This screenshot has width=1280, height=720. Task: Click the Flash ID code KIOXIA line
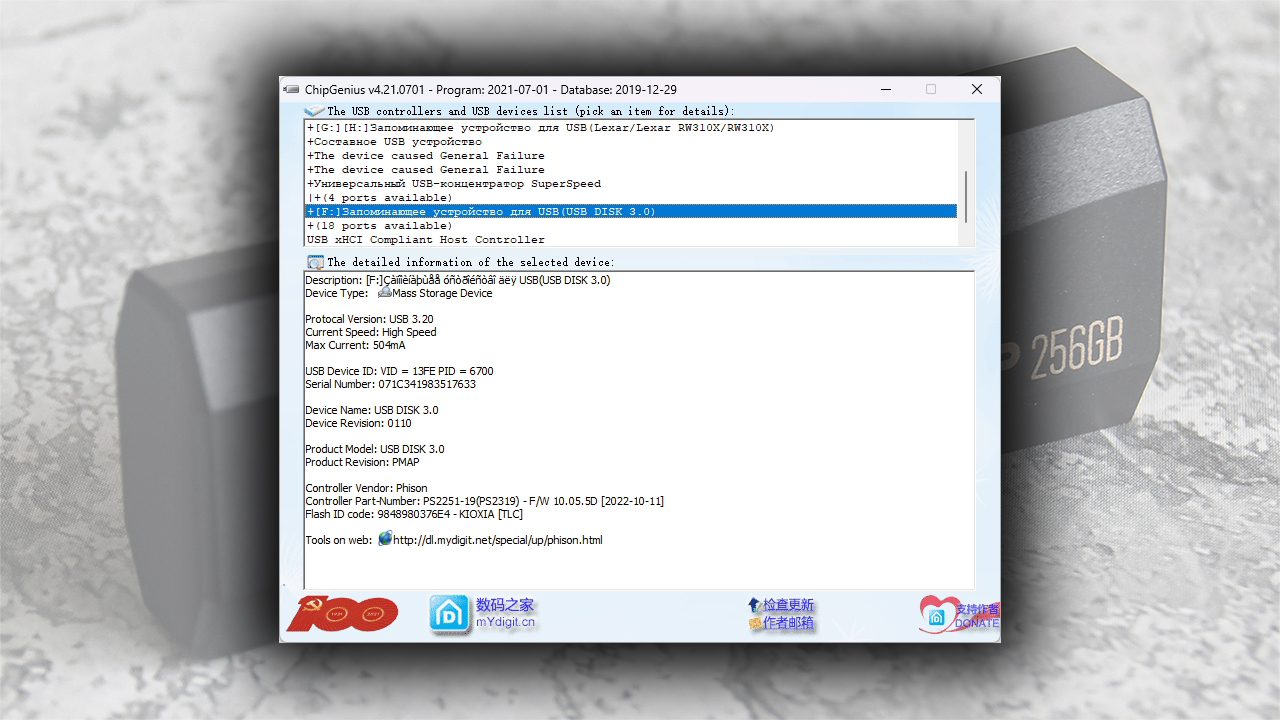click(414, 514)
